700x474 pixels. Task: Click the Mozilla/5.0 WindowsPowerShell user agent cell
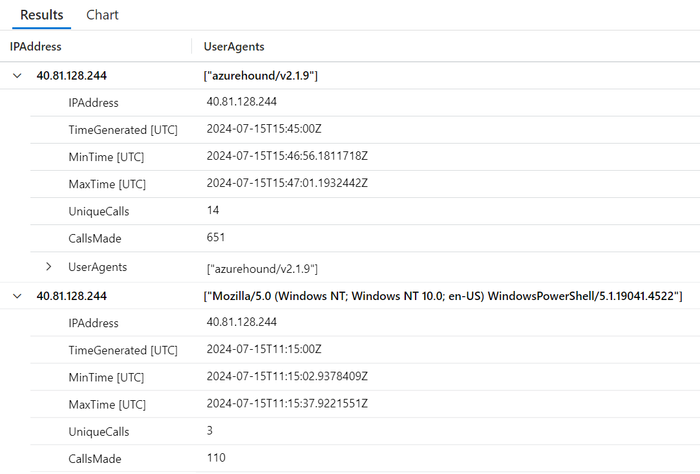click(x=442, y=296)
